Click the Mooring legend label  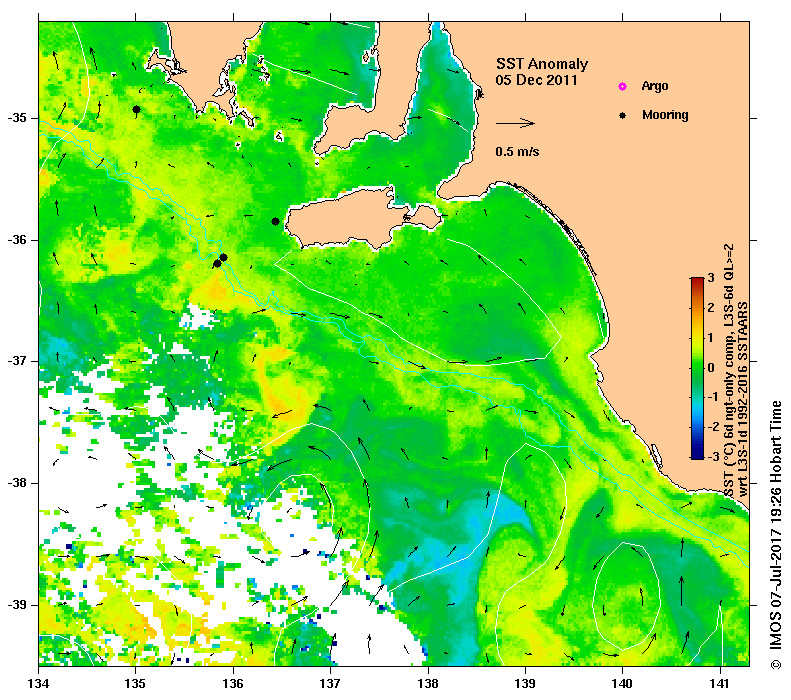(x=665, y=115)
